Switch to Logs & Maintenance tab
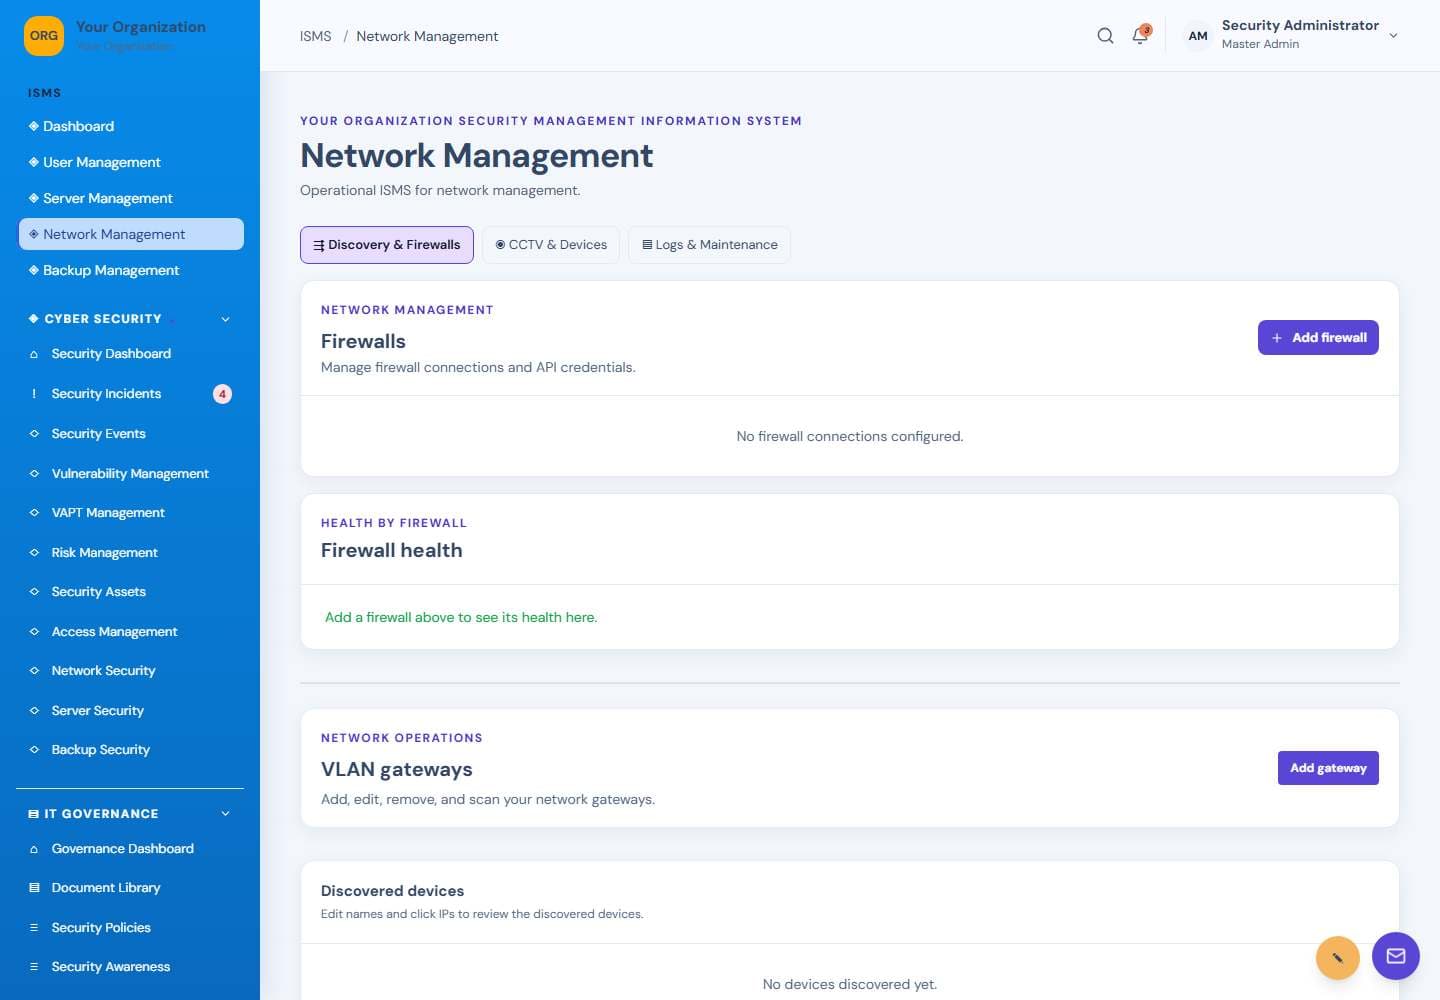1440x1000 pixels. click(709, 245)
